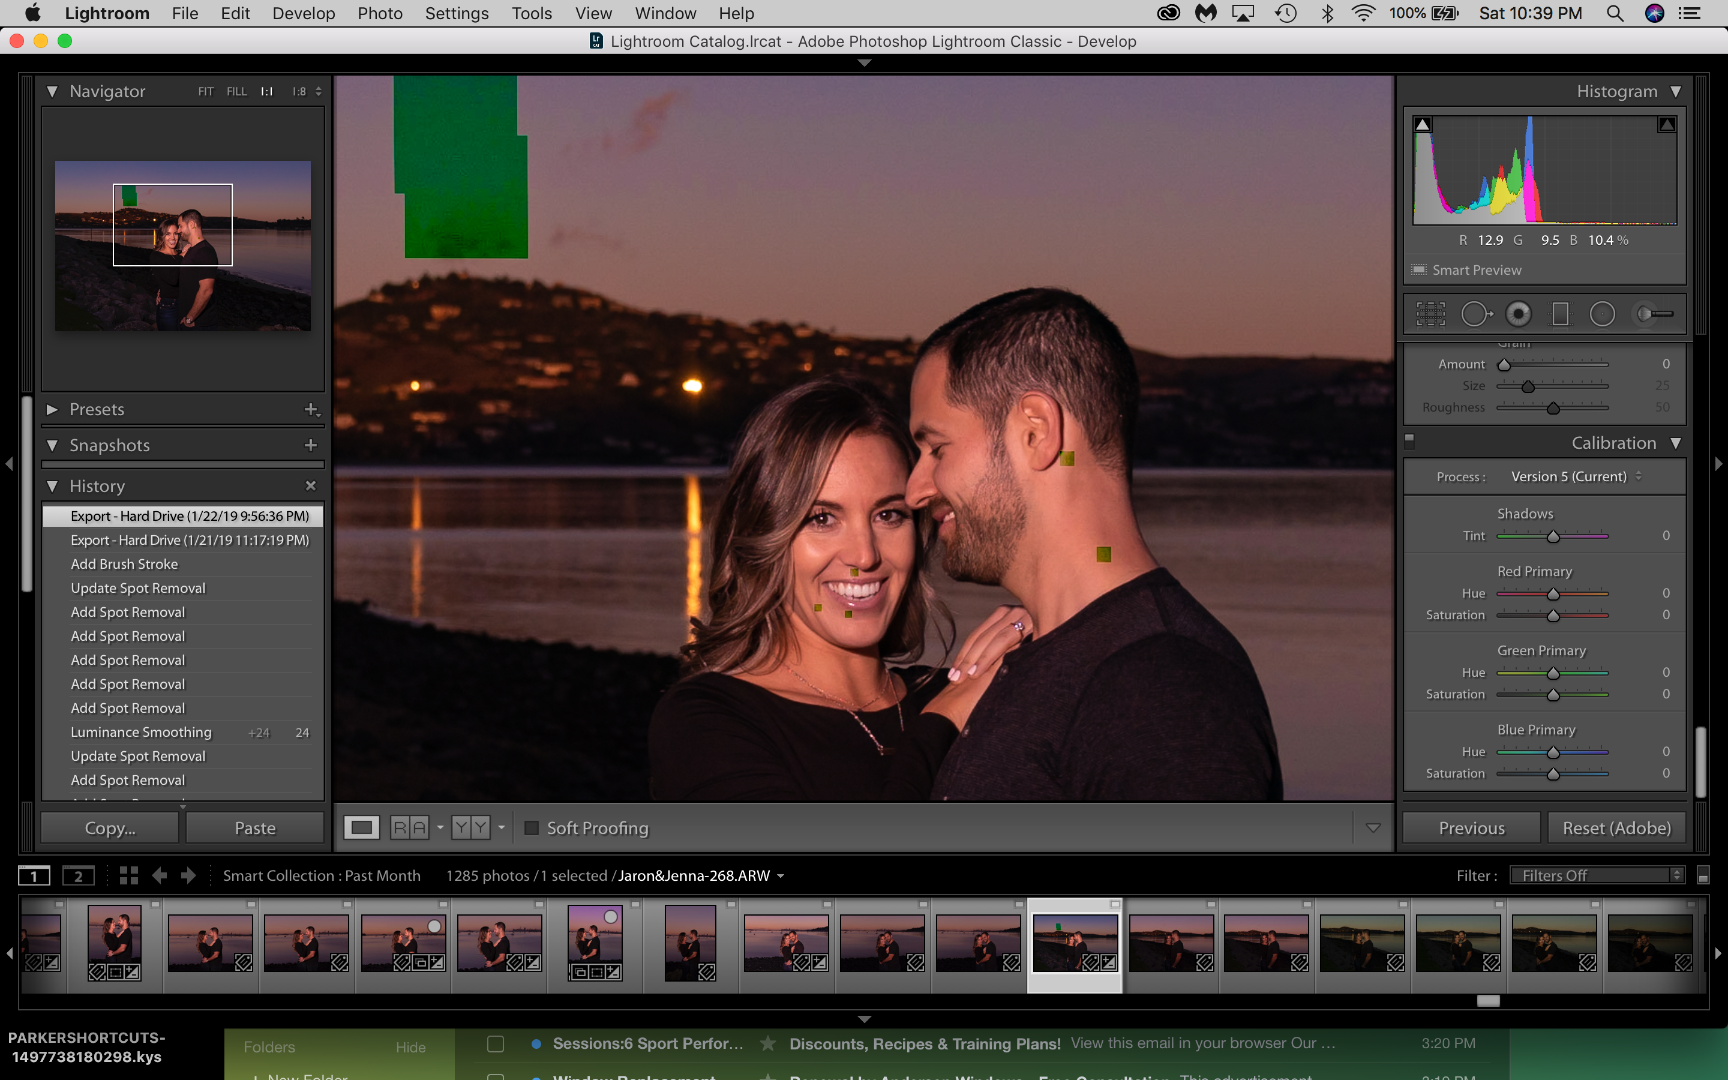Click the Paste settings button
This screenshot has height=1080, width=1728.
point(255,828)
